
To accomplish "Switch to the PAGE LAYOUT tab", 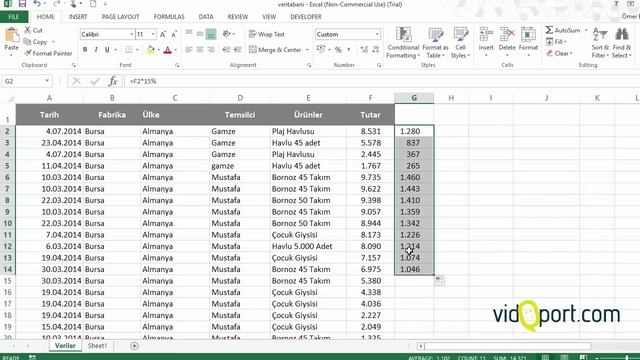I will [x=120, y=17].
